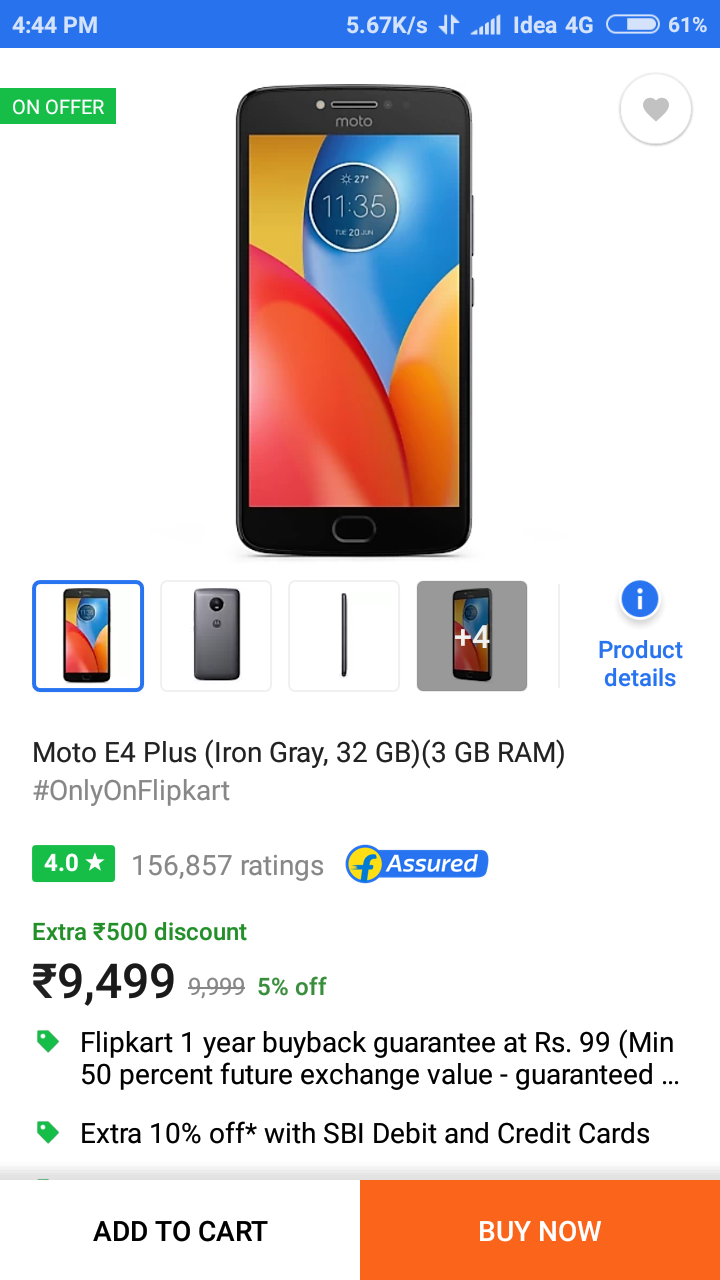Image resolution: width=720 pixels, height=1280 pixels.
Task: Tap the wishlist heart icon
Action: click(656, 109)
